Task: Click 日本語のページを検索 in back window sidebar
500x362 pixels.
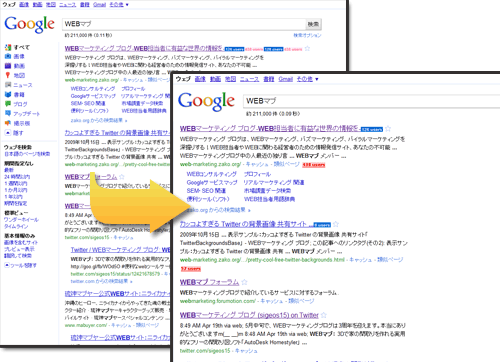Action: point(27,154)
